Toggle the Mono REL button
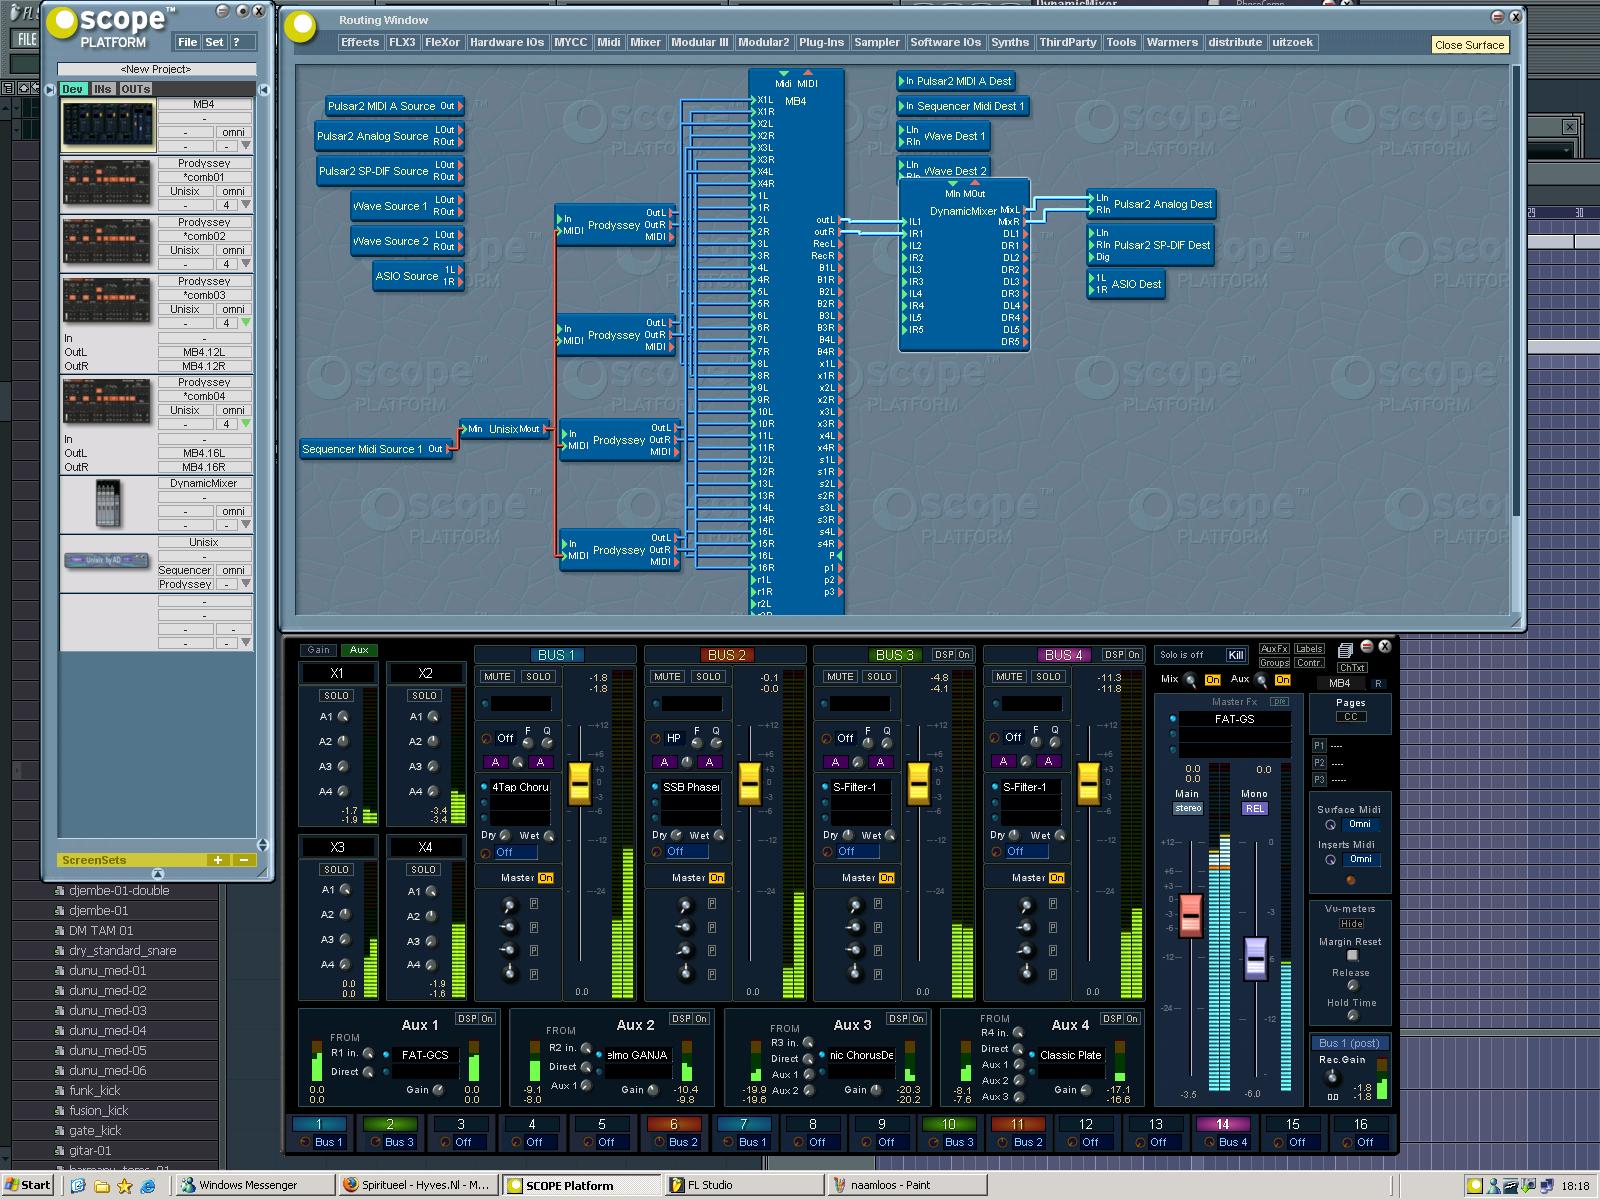This screenshot has width=1600, height=1200. pyautogui.click(x=1255, y=808)
